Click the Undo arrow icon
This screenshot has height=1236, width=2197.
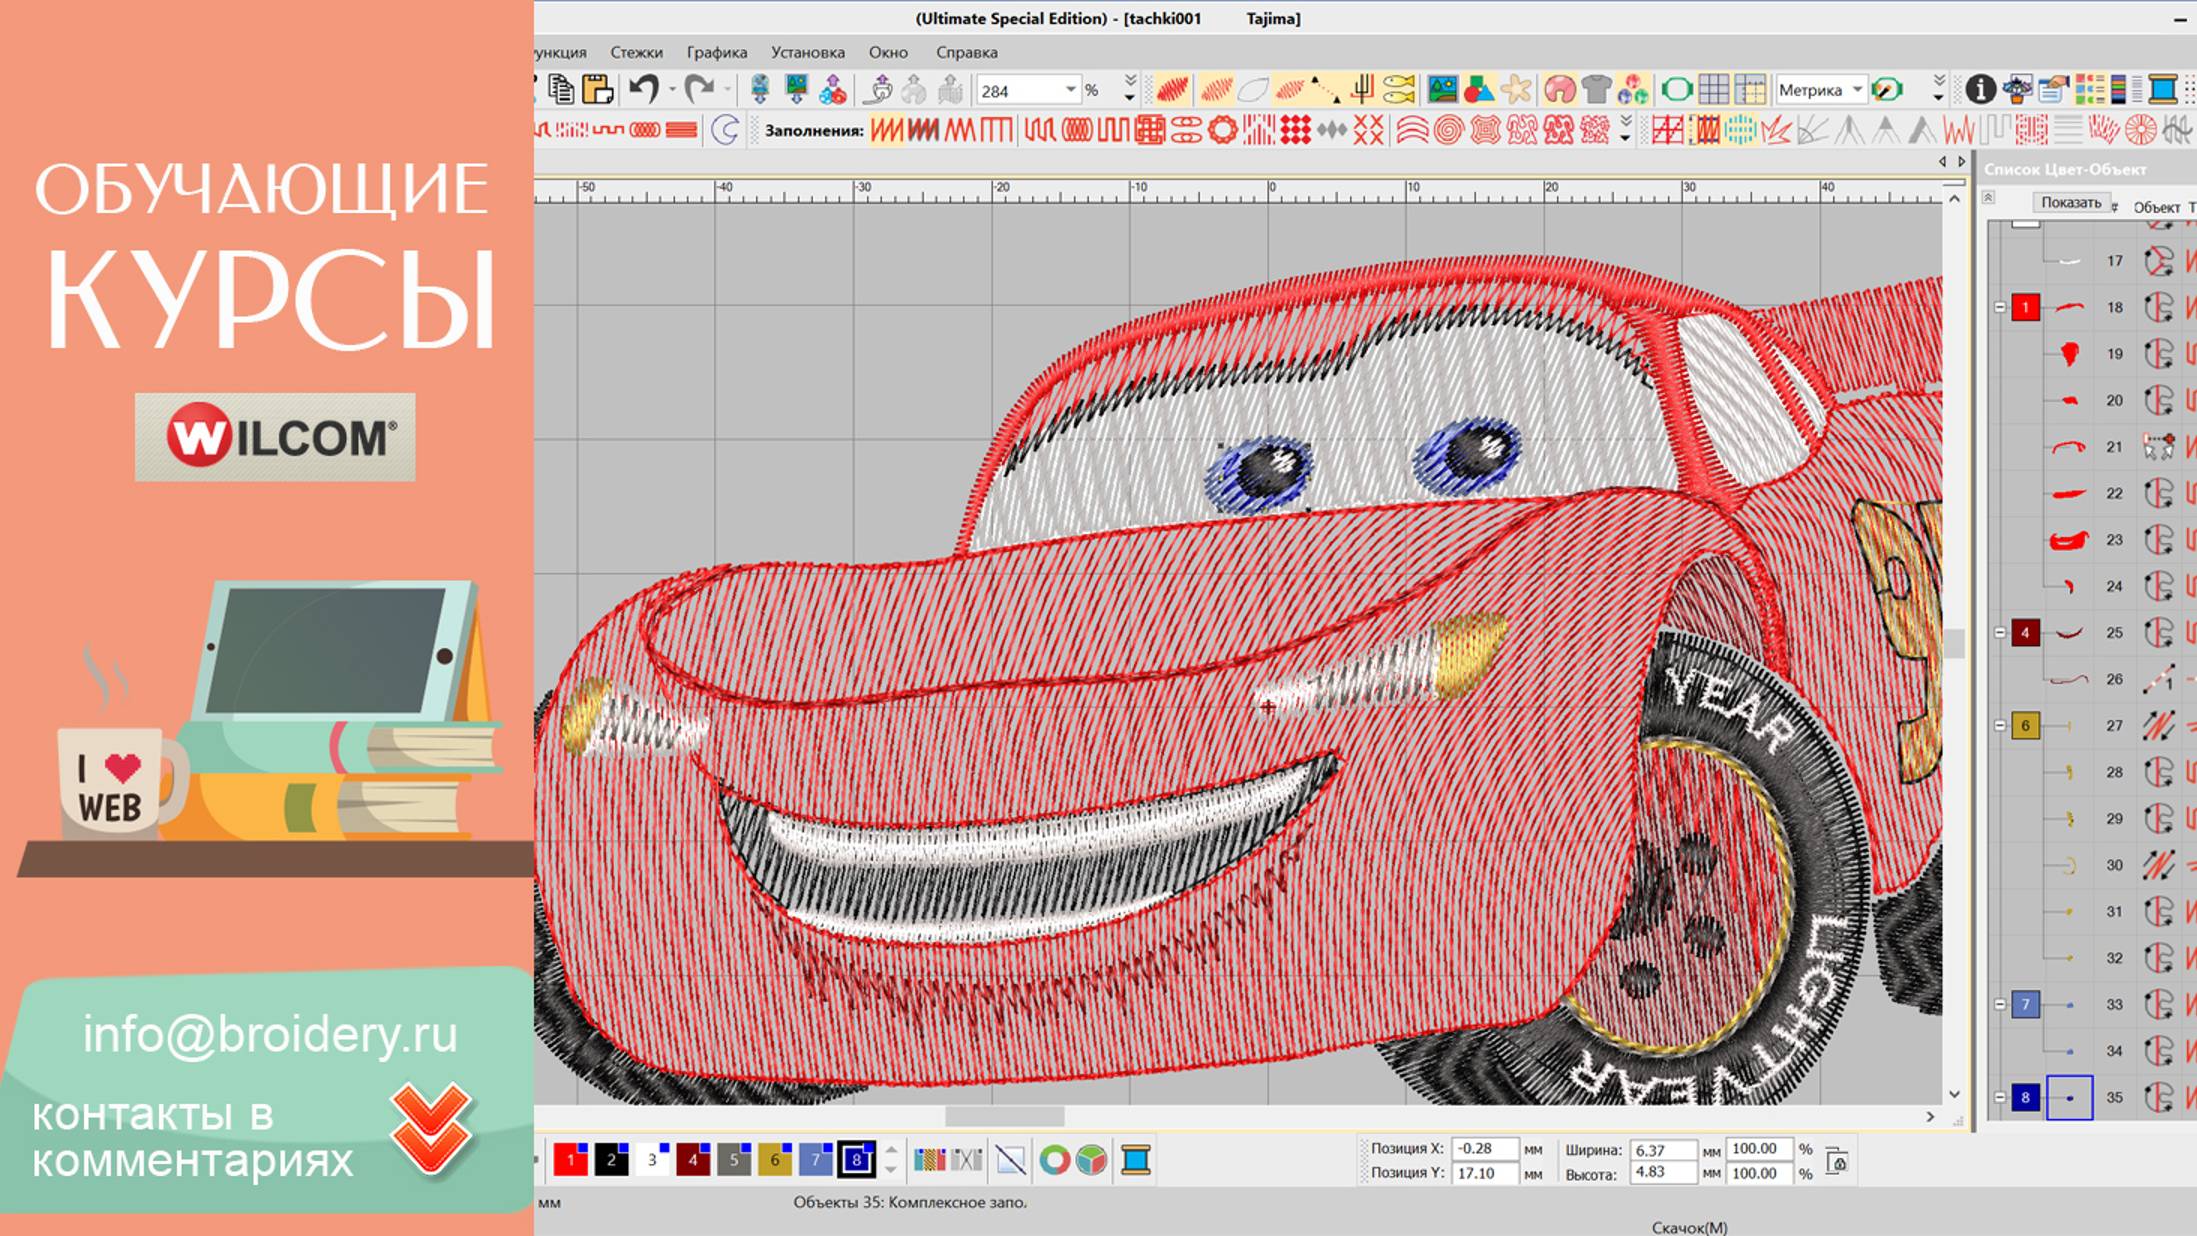point(643,90)
